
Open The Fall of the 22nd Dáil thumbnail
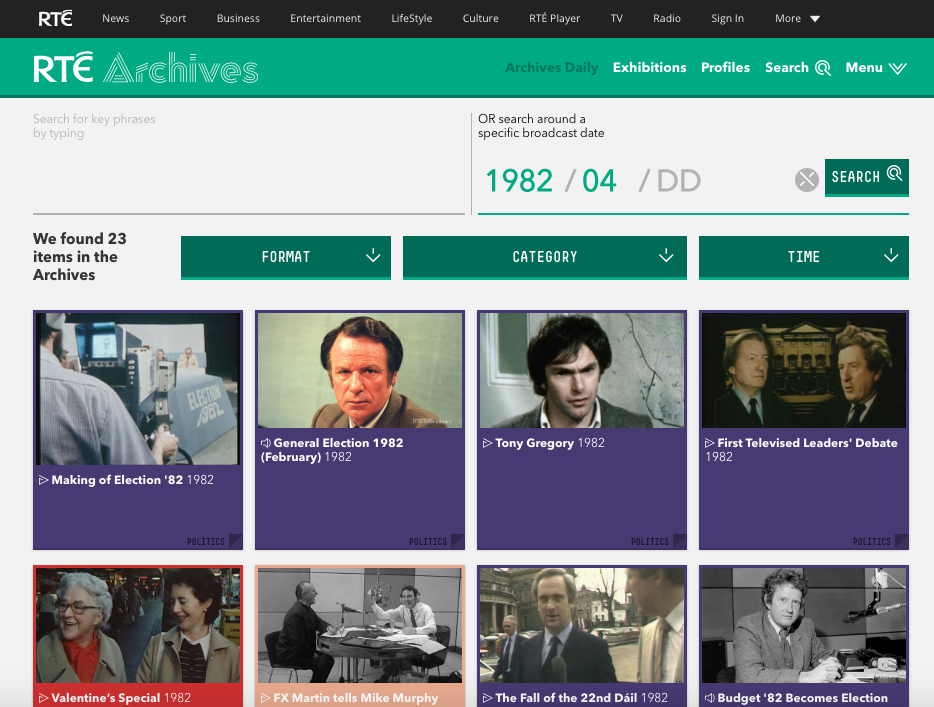coord(582,625)
